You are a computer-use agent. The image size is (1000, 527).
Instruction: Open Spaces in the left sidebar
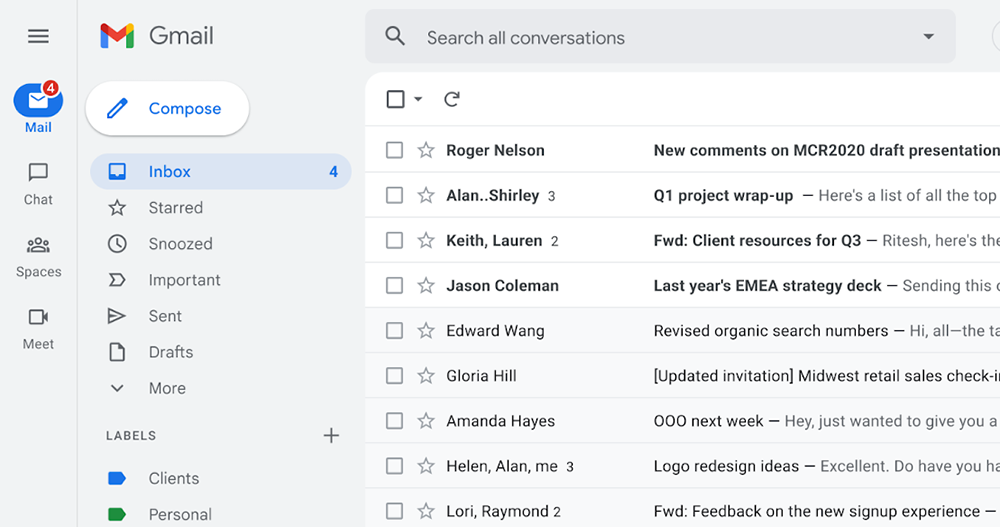(x=38, y=255)
